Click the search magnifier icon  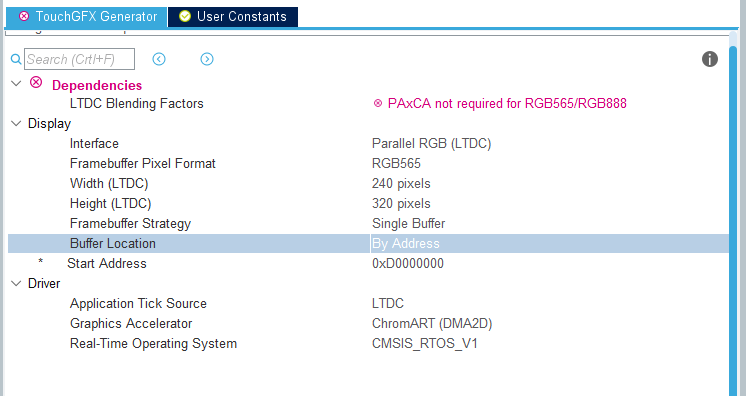[x=16, y=59]
